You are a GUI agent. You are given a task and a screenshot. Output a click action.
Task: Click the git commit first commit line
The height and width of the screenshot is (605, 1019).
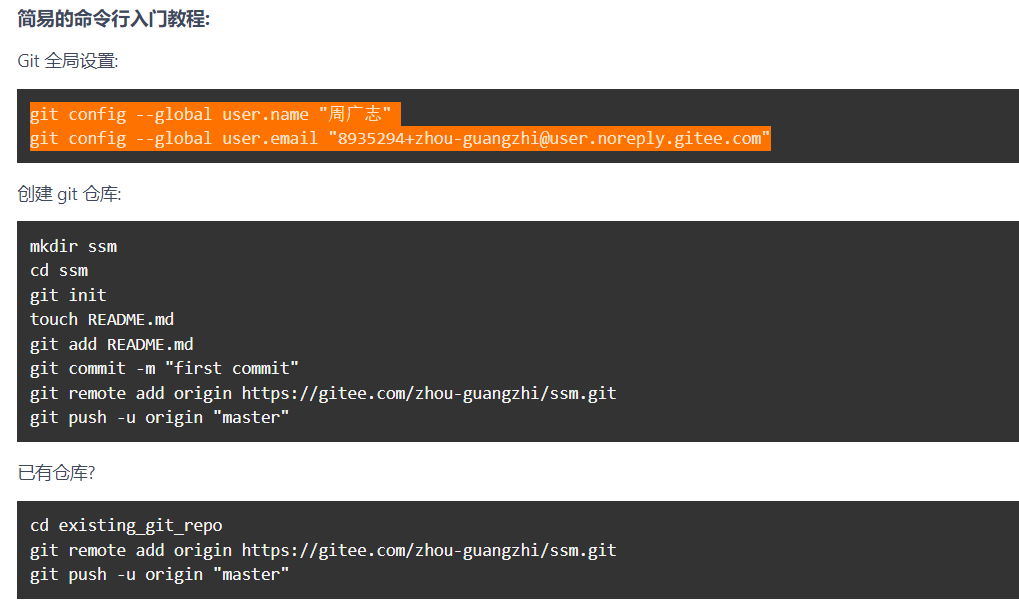[x=164, y=368]
